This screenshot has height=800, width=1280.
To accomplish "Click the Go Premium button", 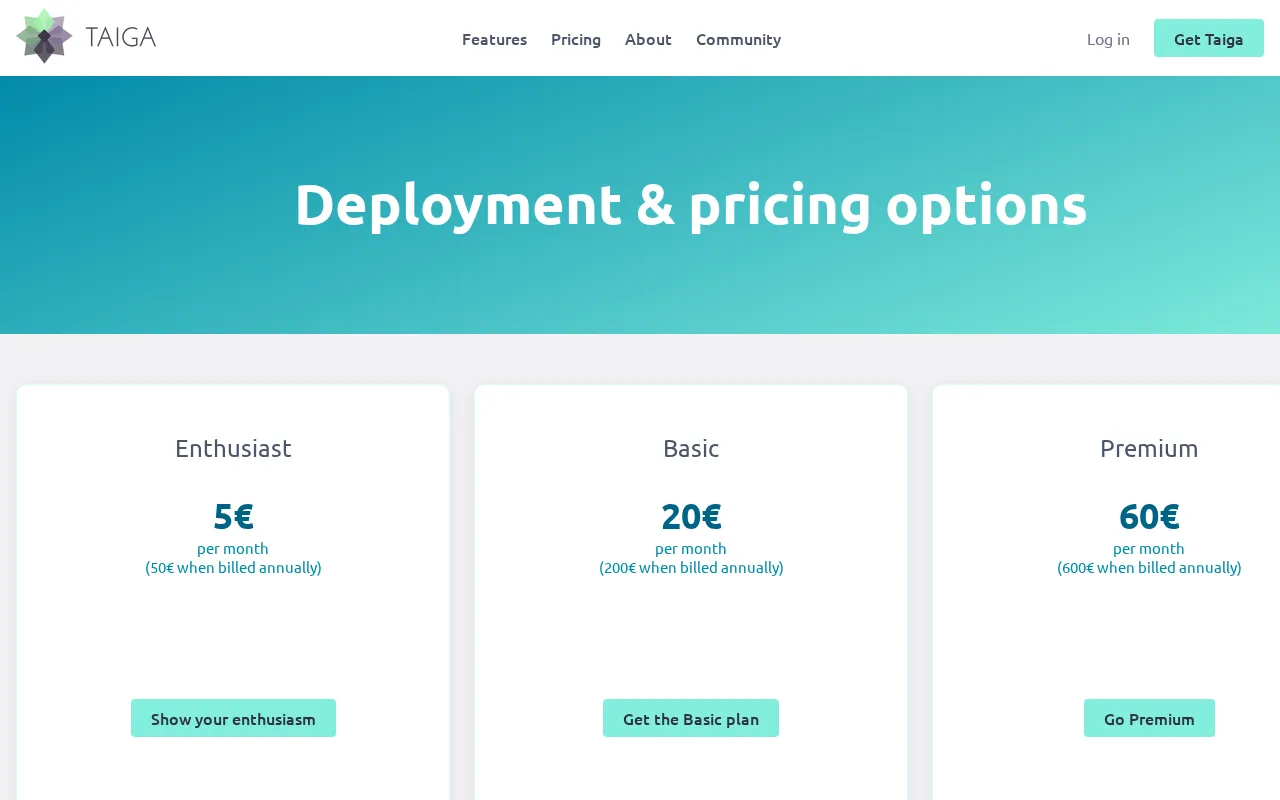I will coord(1149,718).
